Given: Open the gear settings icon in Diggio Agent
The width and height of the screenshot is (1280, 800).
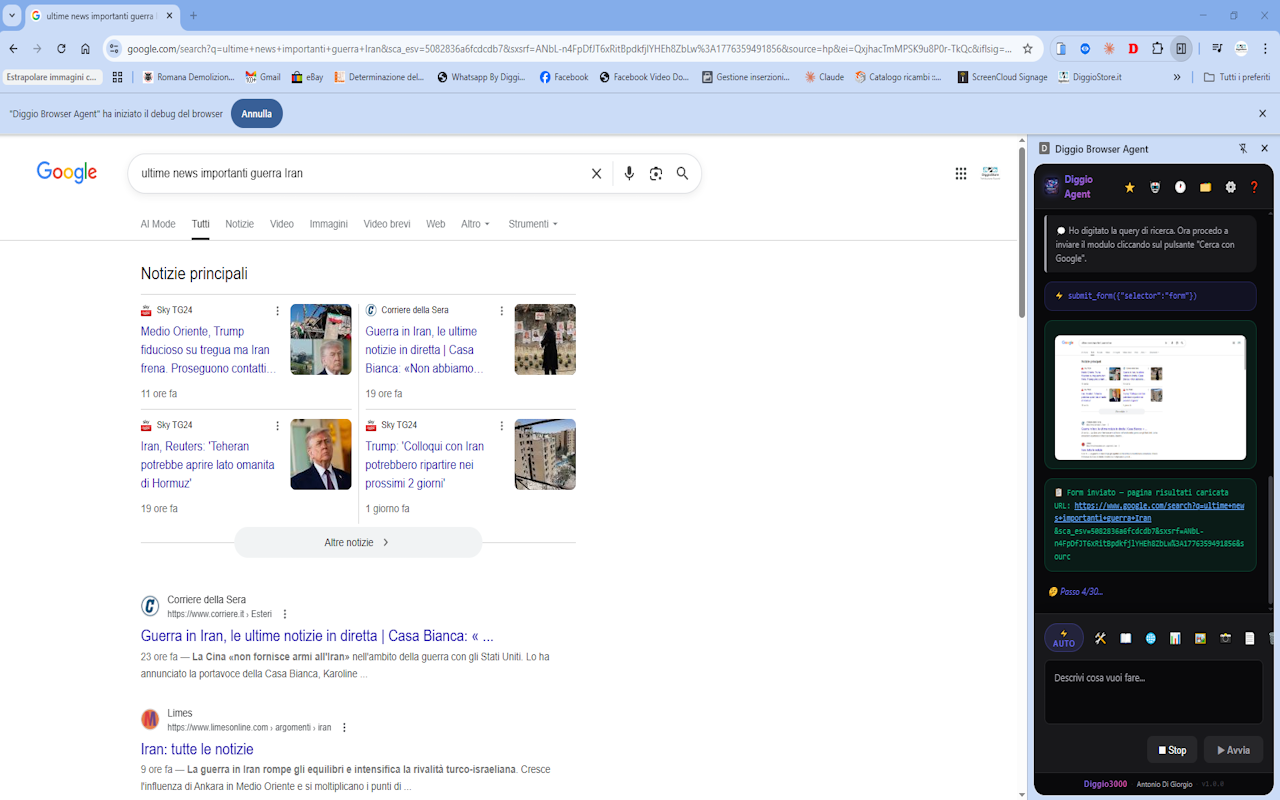Looking at the screenshot, I should click(x=1231, y=187).
